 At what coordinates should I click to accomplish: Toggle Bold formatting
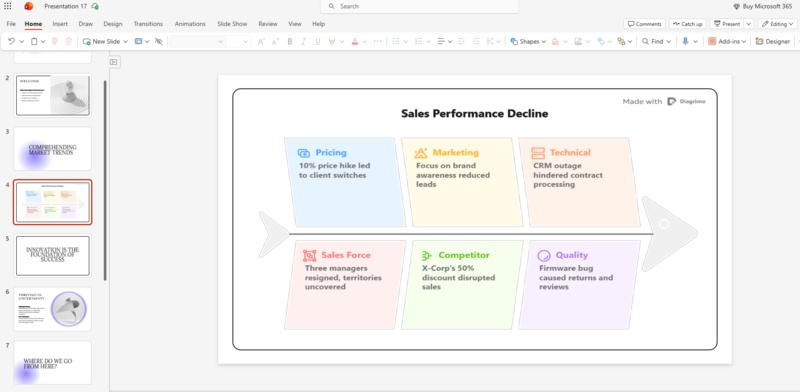click(x=290, y=41)
